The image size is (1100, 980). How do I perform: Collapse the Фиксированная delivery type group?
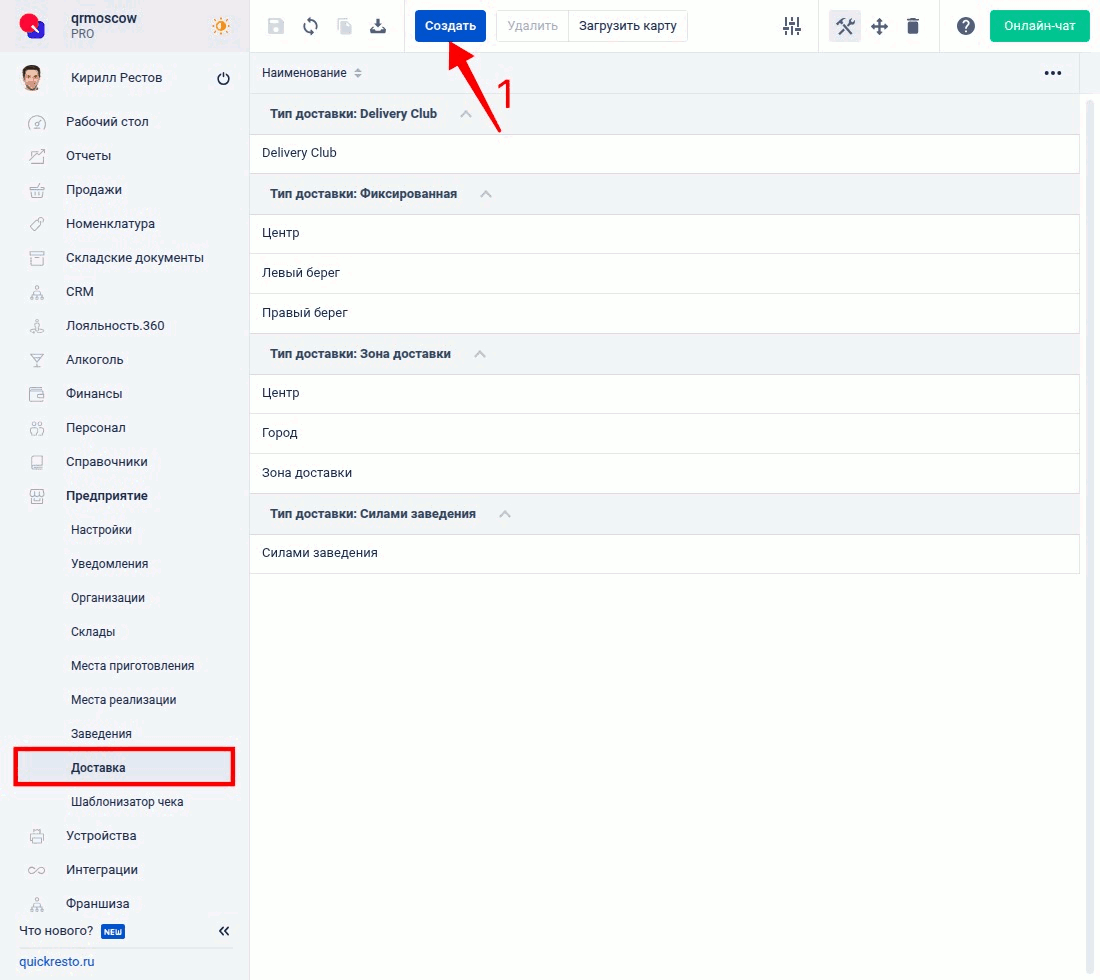(486, 194)
